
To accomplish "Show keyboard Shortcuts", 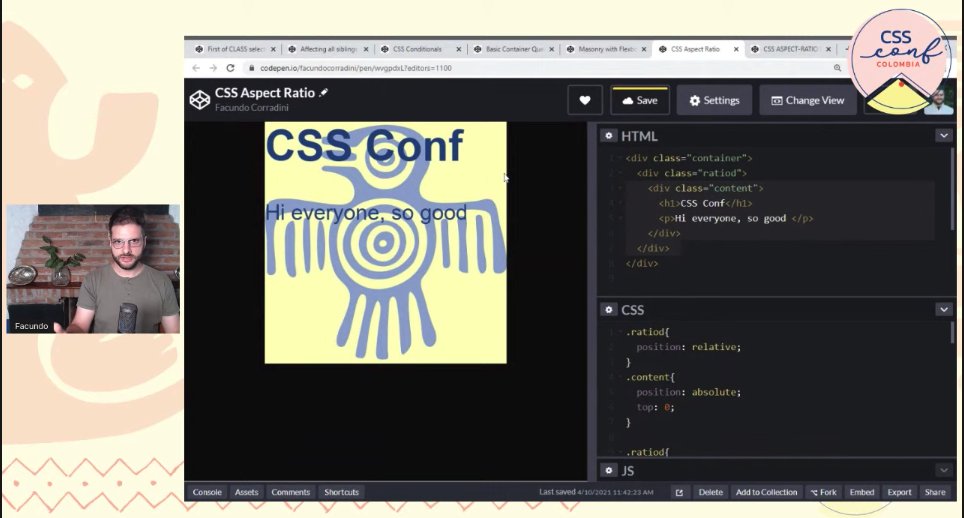I will pyautogui.click(x=342, y=492).
